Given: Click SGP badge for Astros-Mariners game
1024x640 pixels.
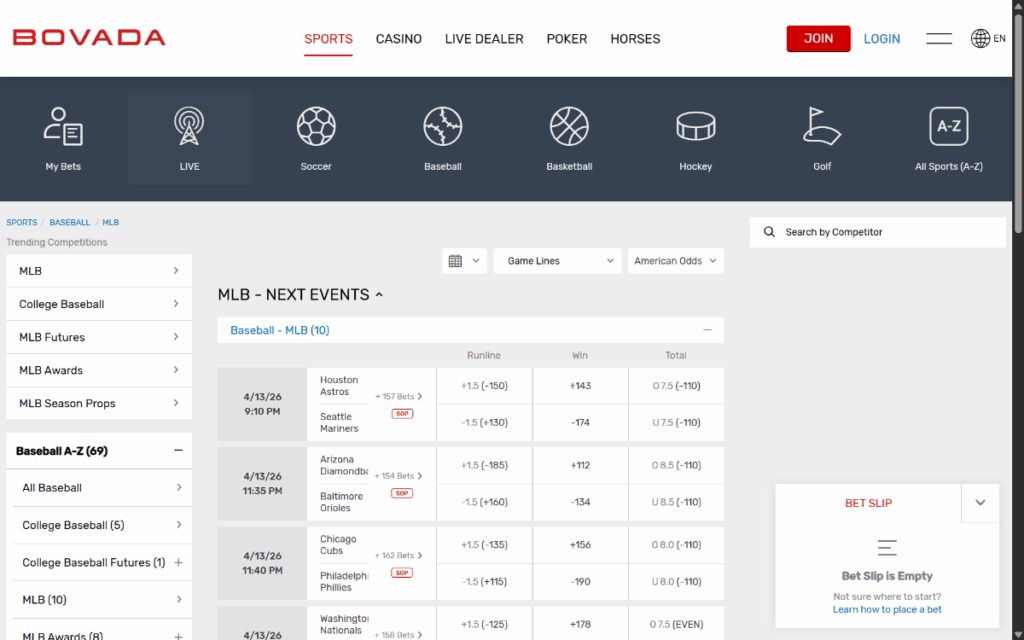Looking at the screenshot, I should pyautogui.click(x=402, y=413).
